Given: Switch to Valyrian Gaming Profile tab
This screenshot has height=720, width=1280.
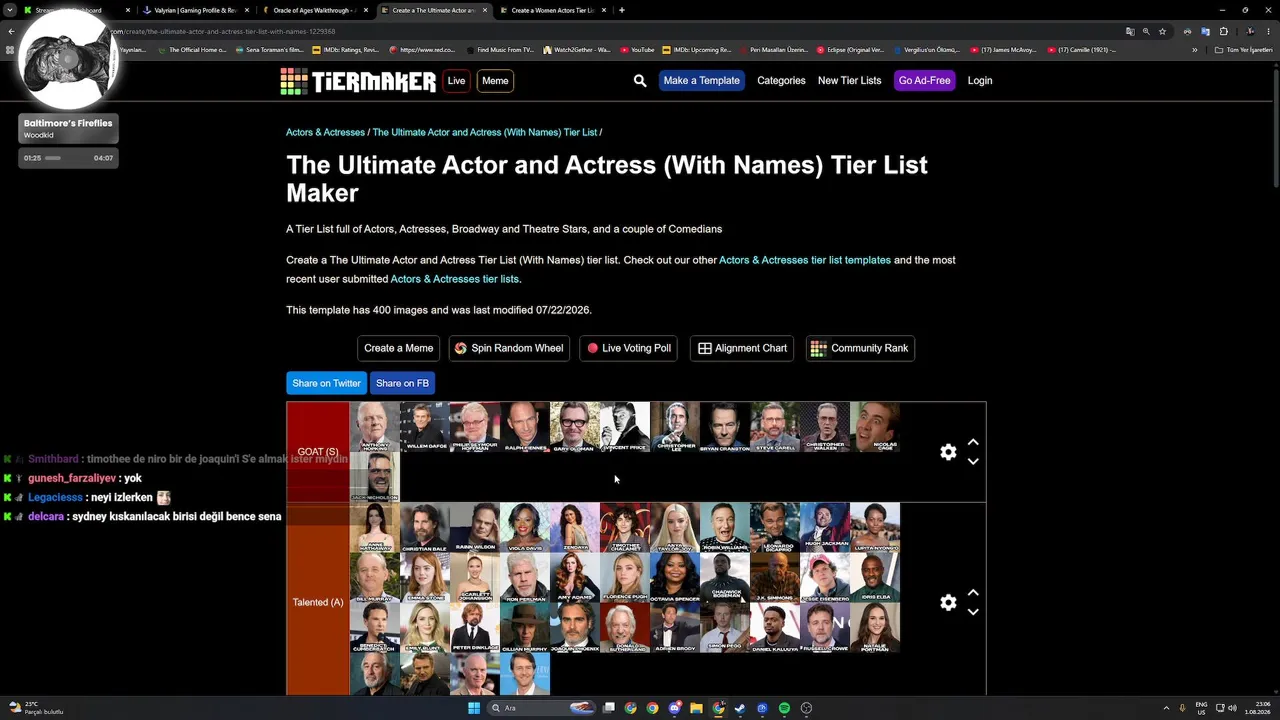Looking at the screenshot, I should point(196,10).
